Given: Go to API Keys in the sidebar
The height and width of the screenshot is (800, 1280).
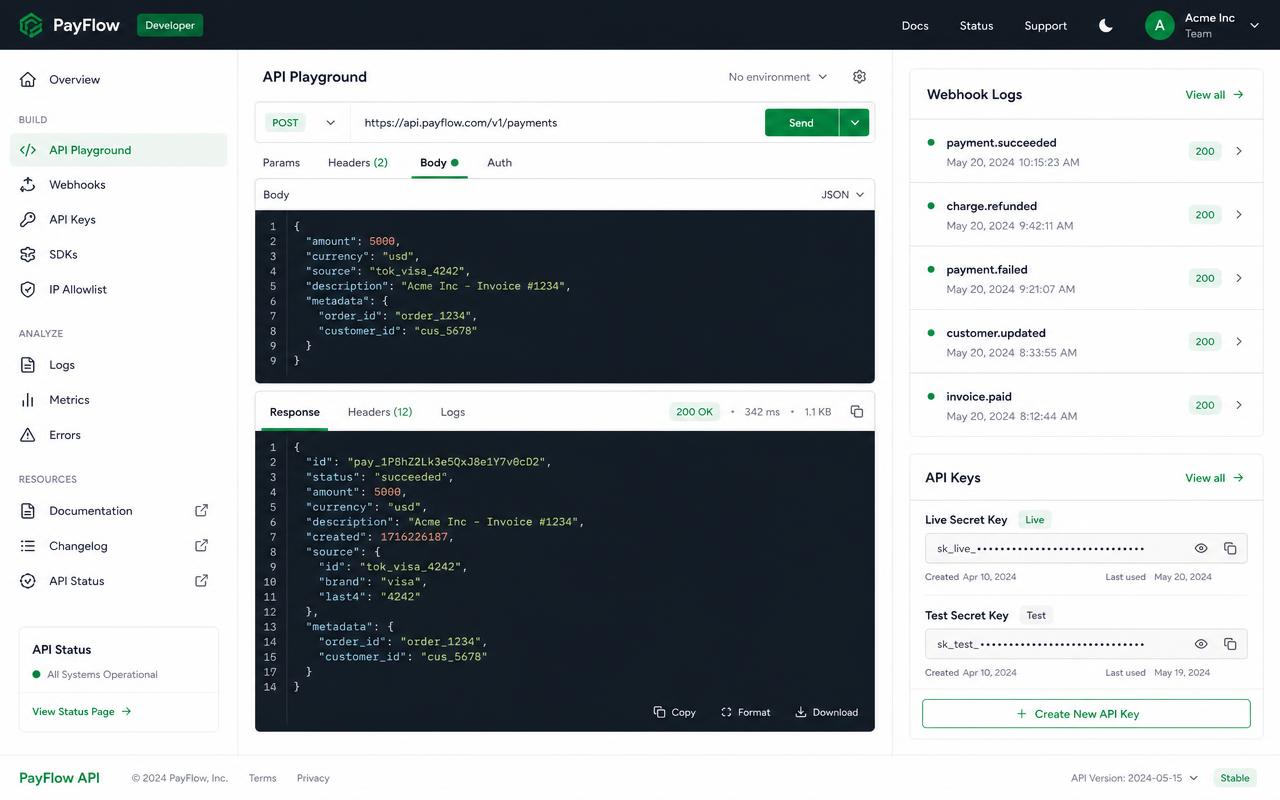Looking at the screenshot, I should point(118,220).
